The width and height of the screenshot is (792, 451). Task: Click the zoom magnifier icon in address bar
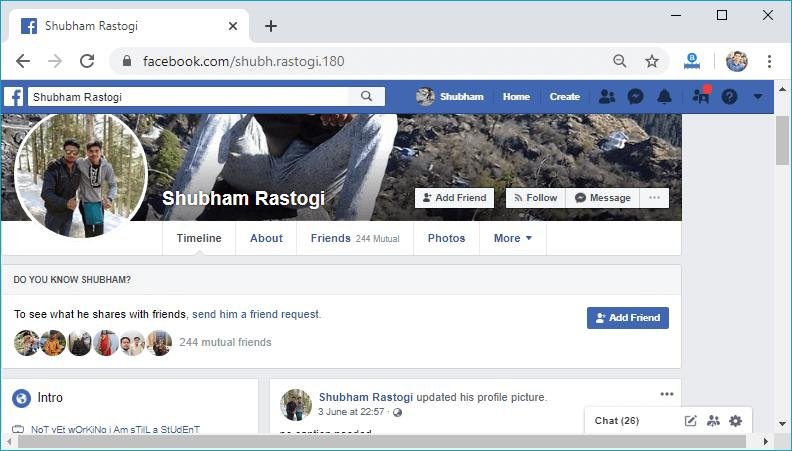(x=620, y=61)
